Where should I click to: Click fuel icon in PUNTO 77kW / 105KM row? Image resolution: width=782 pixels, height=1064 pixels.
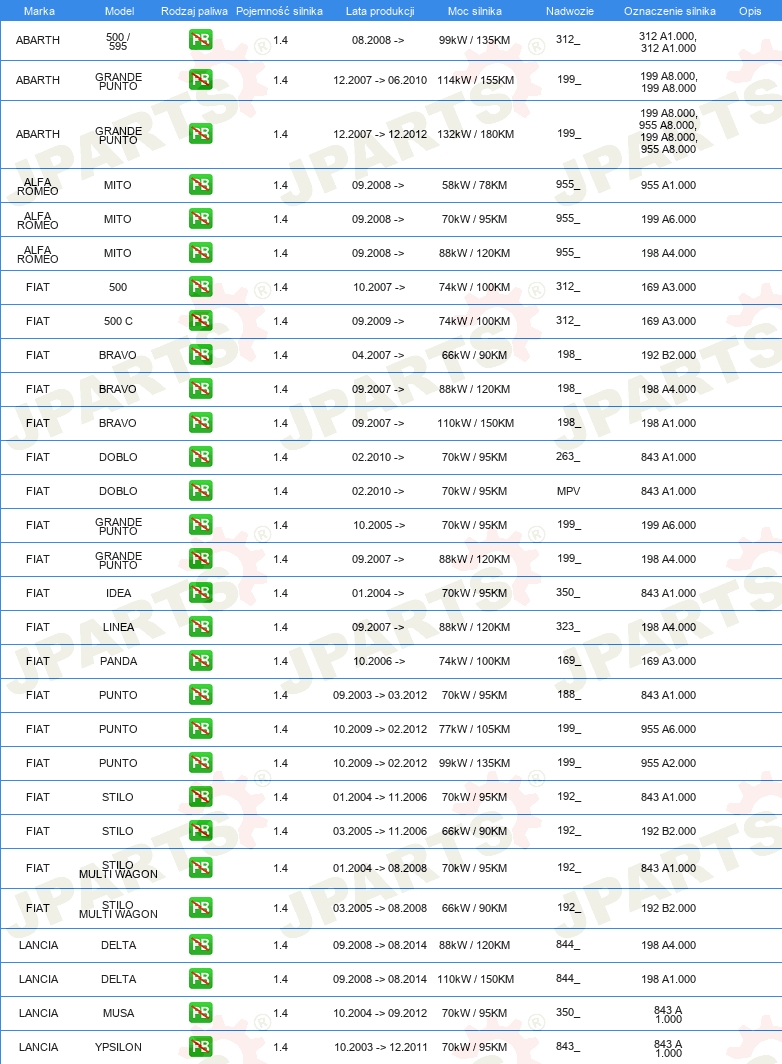200,729
